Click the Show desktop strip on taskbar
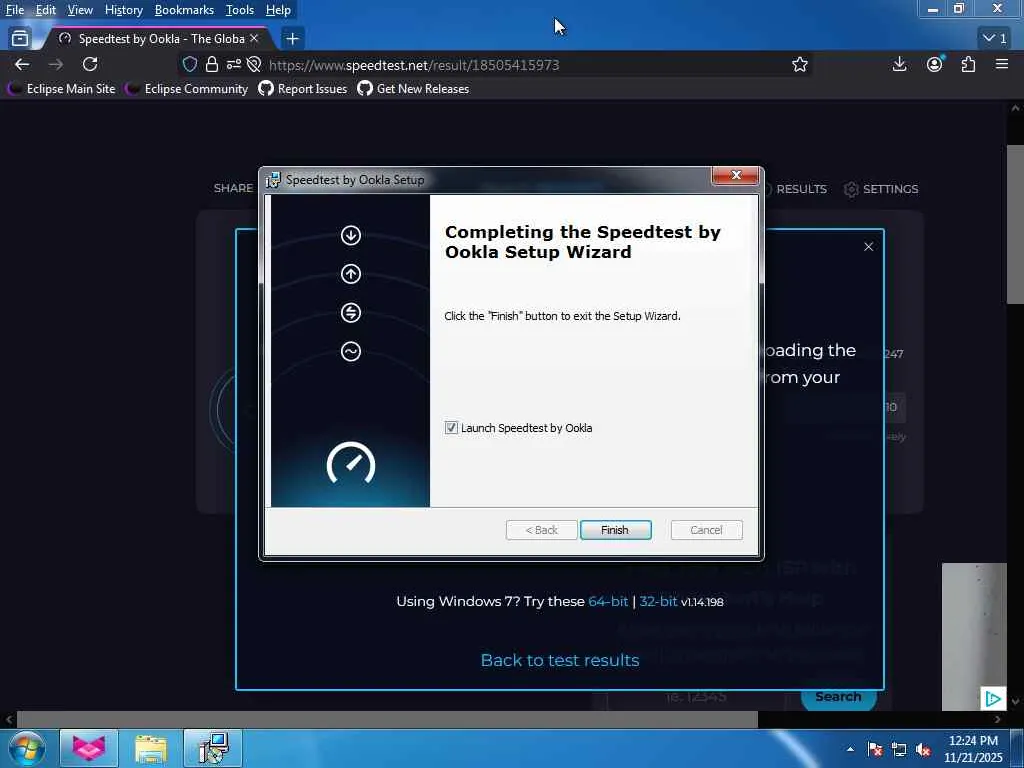1024x768 pixels. 1017,748
